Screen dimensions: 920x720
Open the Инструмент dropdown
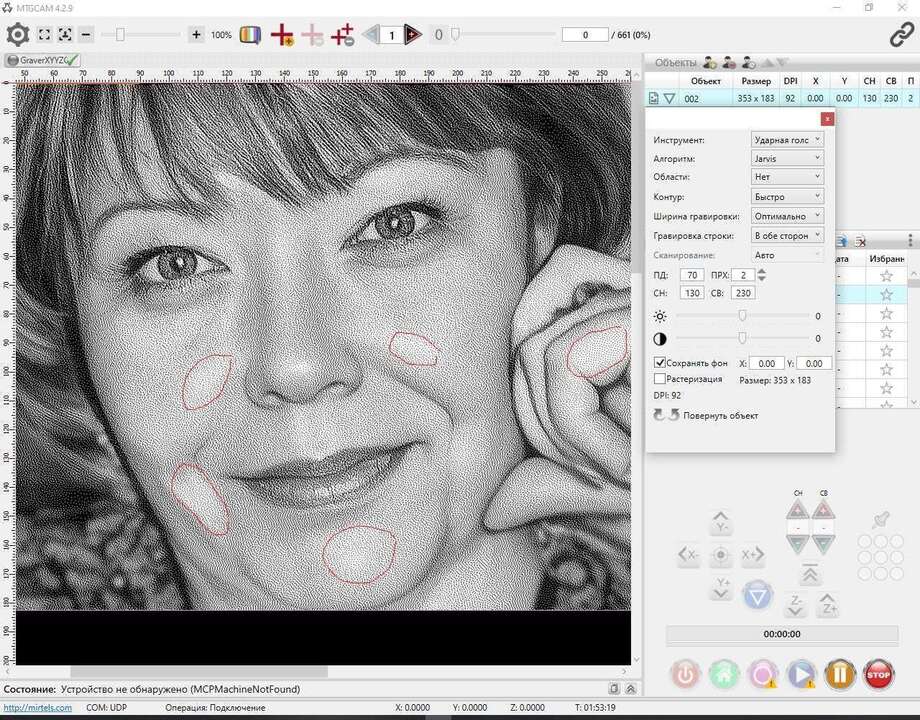tap(787, 140)
